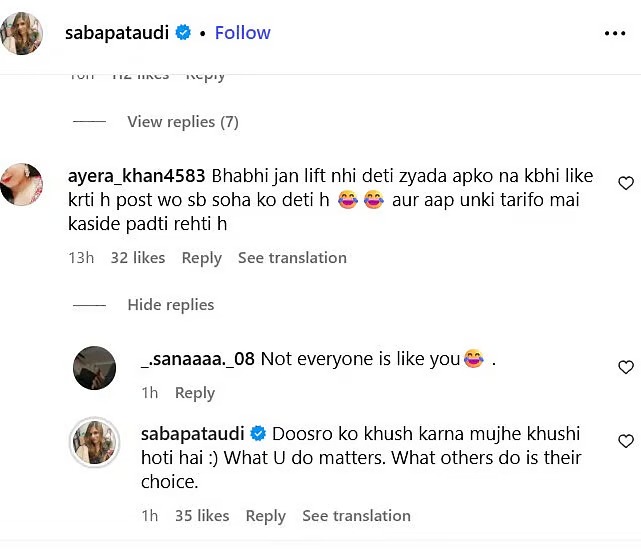The image size is (641, 555).
Task: Open _.sanaaaa._08's profile avatar
Action: click(x=95, y=368)
